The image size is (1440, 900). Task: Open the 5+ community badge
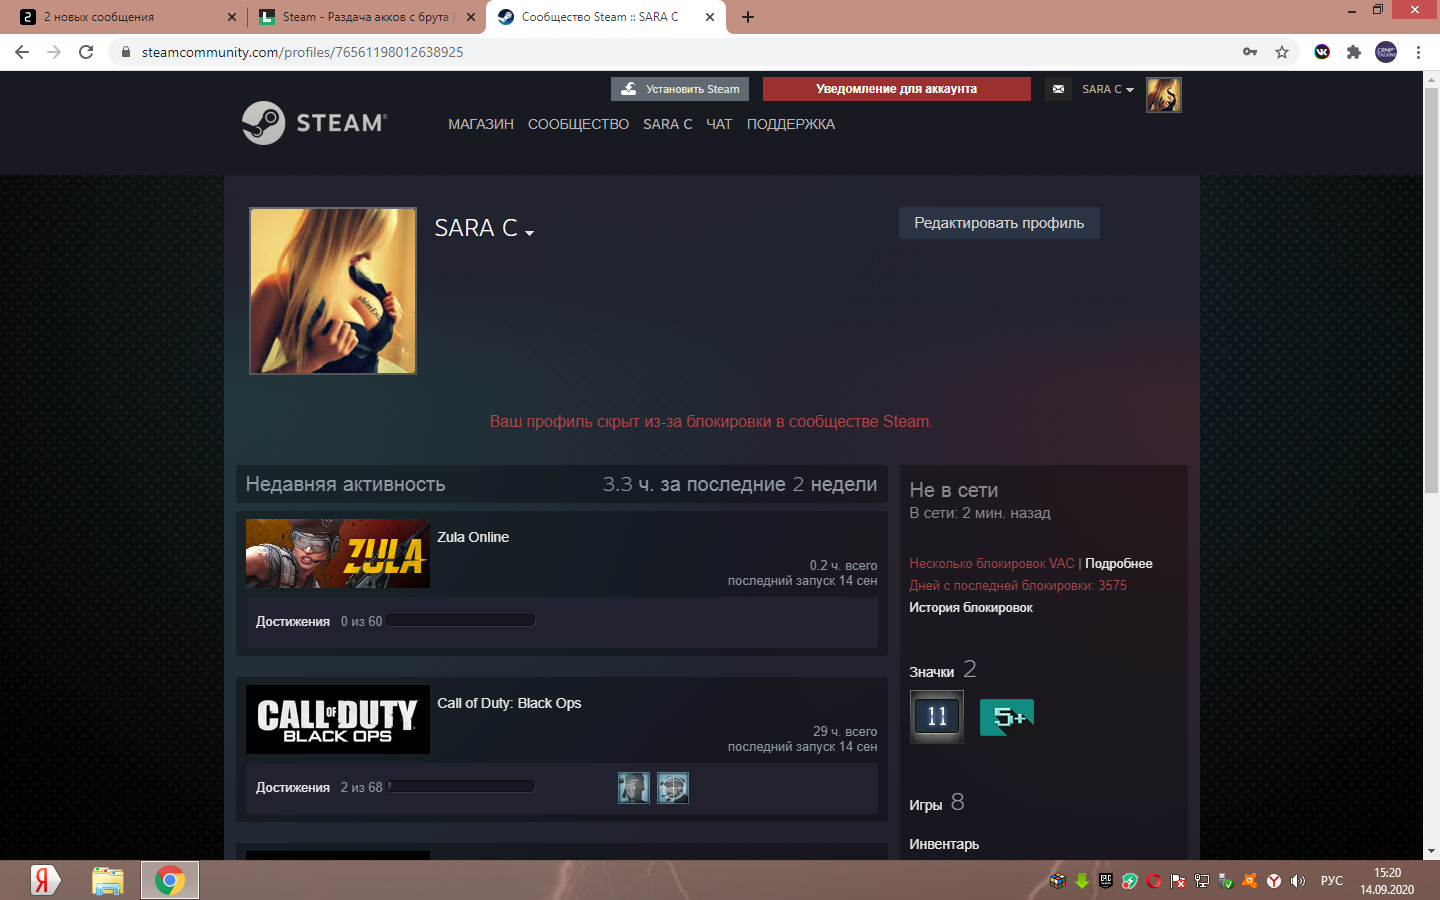click(x=1006, y=717)
